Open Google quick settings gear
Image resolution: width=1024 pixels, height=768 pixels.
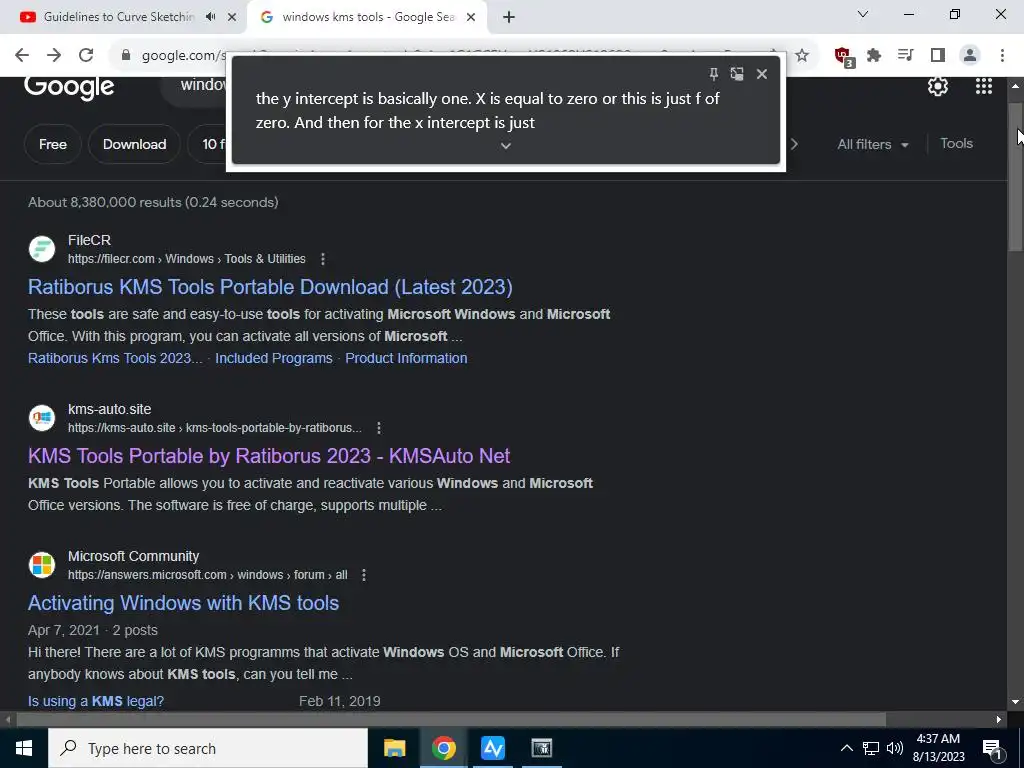pos(938,86)
